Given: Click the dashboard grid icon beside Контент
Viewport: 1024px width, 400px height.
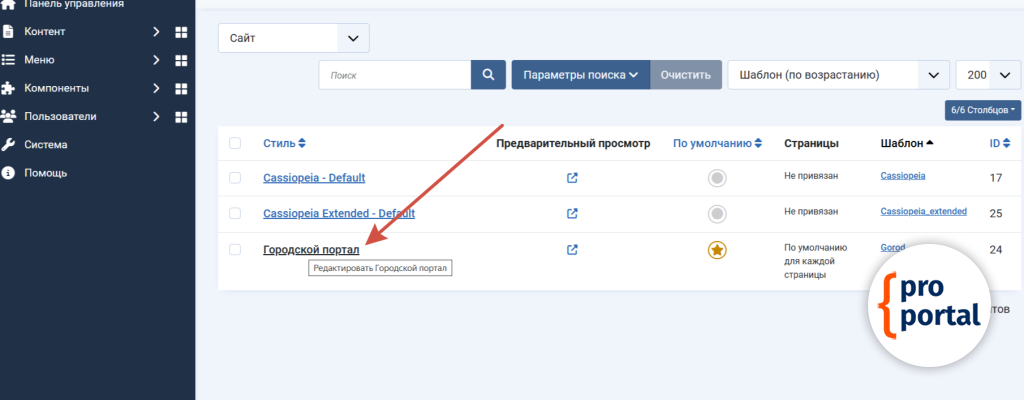Looking at the screenshot, I should 181,32.
